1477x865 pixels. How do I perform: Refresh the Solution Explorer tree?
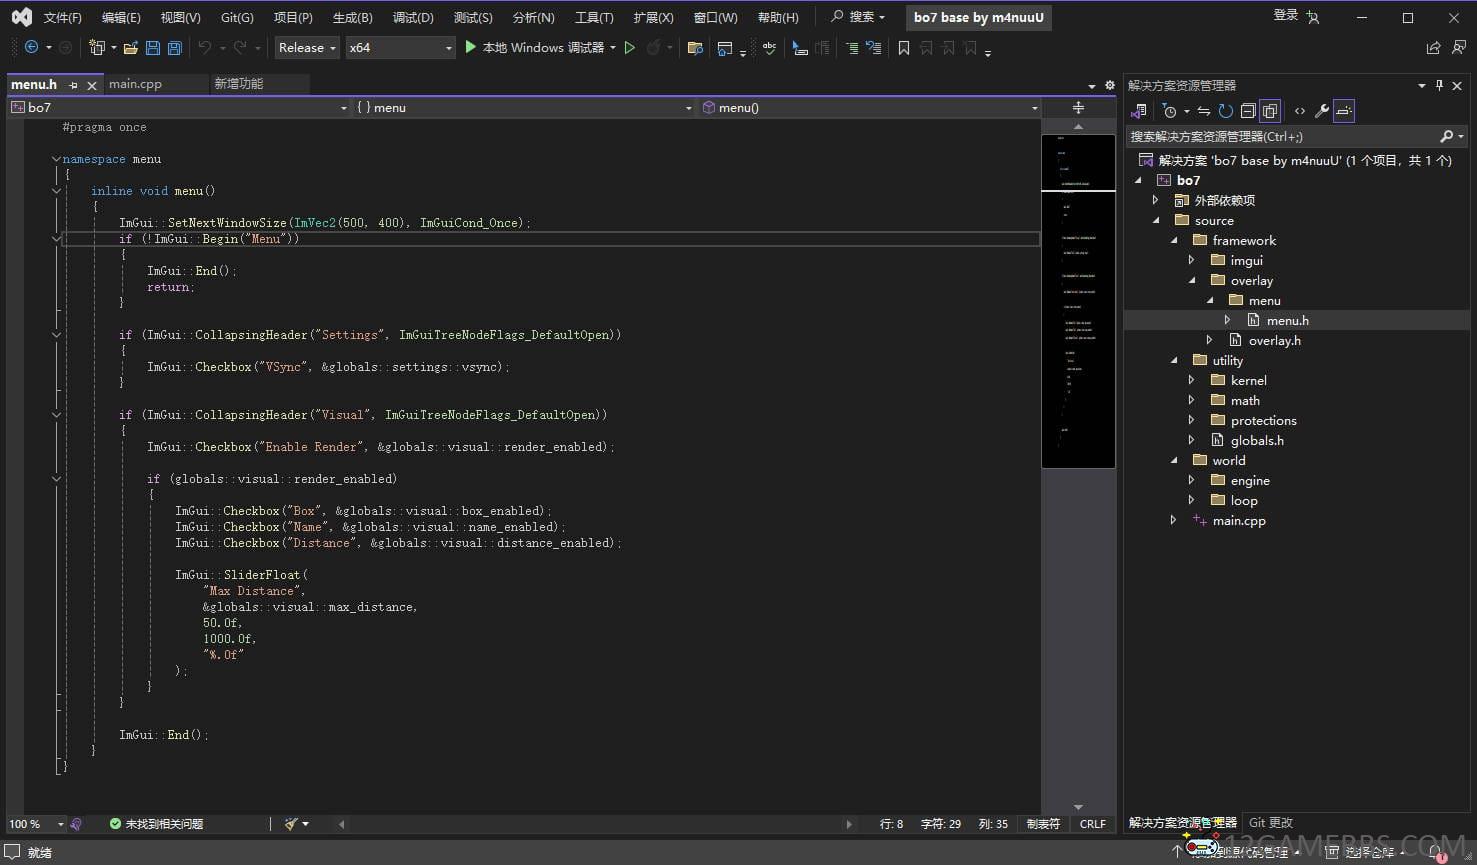pos(1225,111)
